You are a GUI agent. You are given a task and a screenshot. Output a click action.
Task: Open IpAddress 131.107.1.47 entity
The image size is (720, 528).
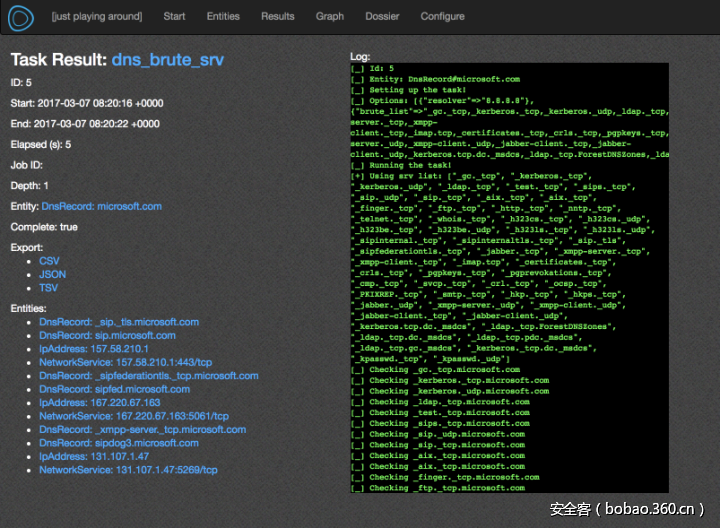[x=93, y=456]
